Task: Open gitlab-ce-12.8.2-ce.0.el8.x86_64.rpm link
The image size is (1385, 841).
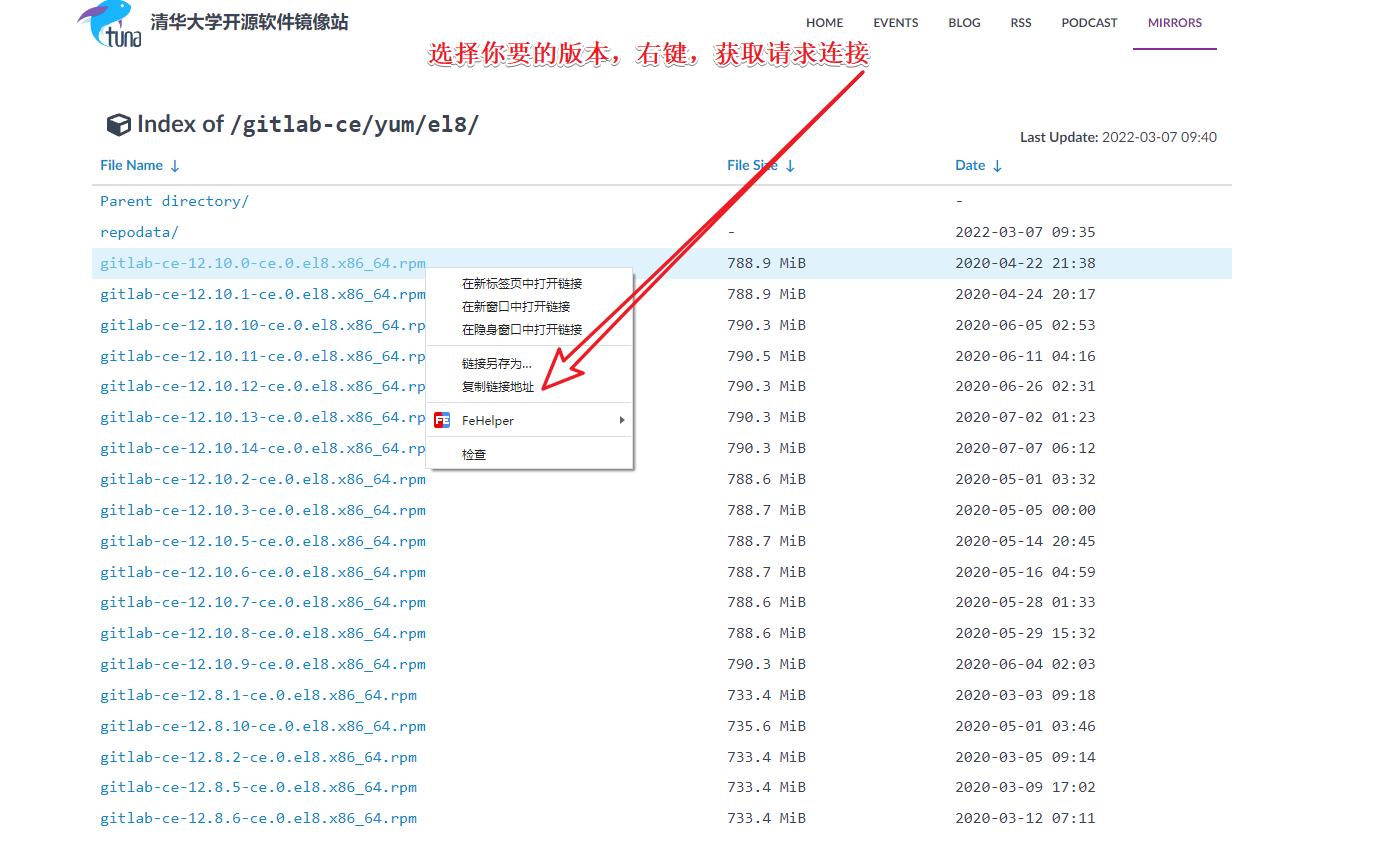Action: 259,757
